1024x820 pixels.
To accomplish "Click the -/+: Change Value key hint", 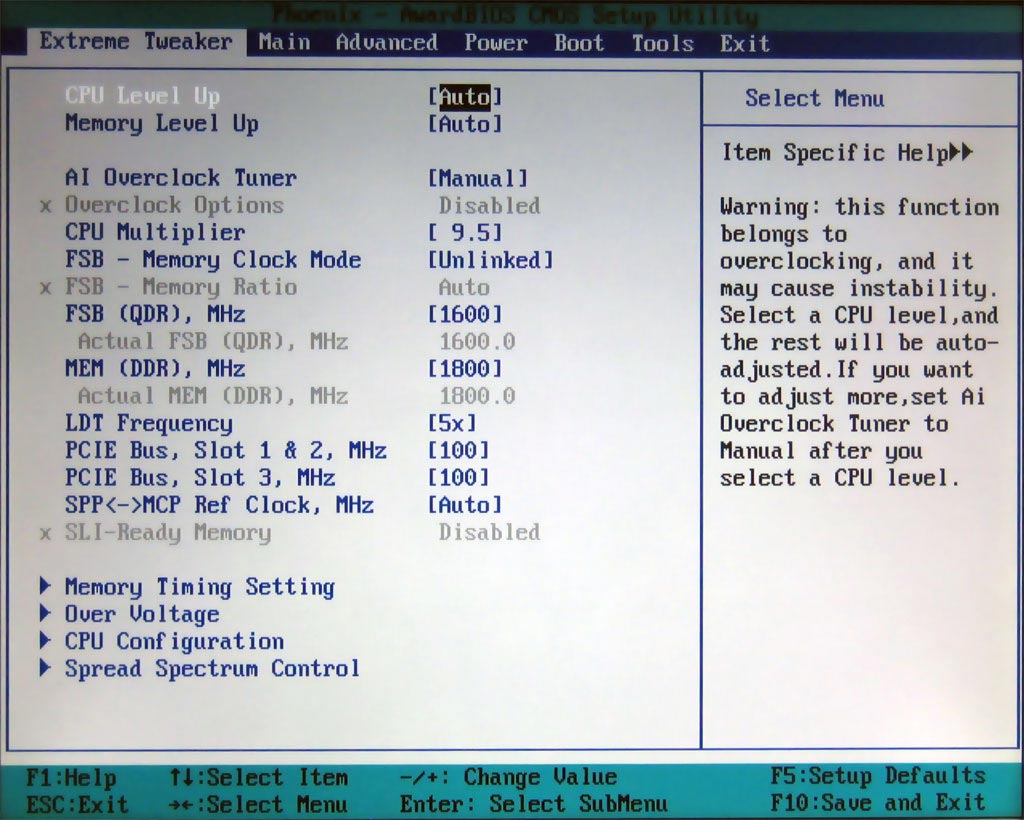I will click(508, 776).
